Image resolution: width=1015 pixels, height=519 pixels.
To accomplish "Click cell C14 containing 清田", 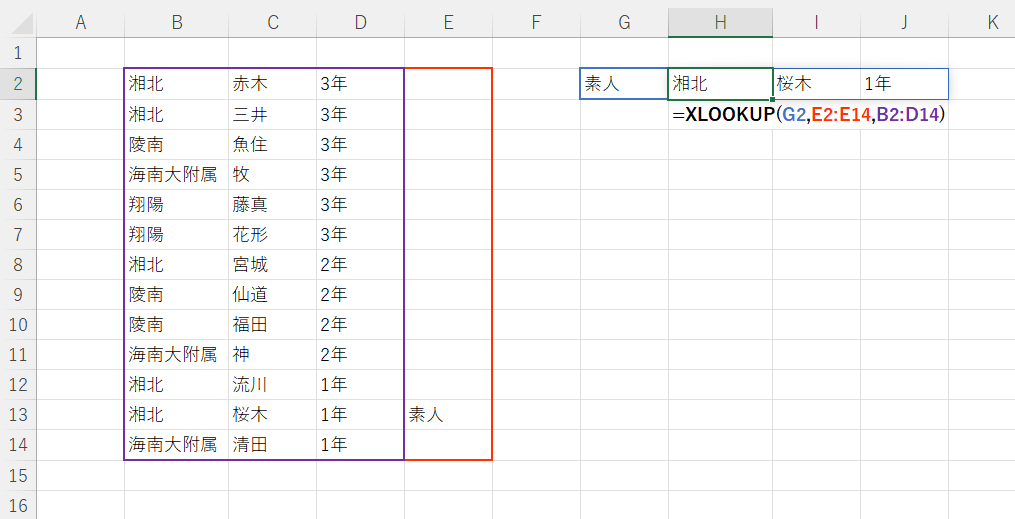I will pos(273,445).
